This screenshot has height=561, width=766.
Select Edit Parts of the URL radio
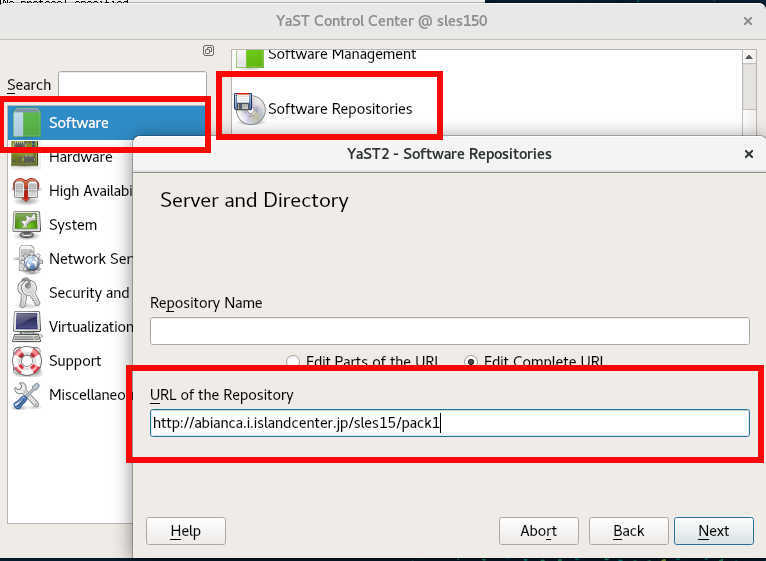[x=293, y=362]
